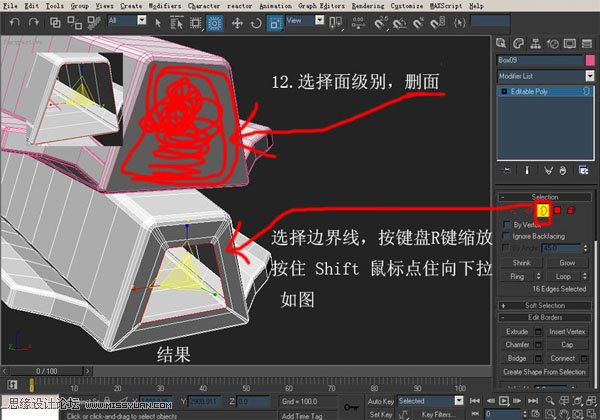Click the Loop selection button

[563, 276]
